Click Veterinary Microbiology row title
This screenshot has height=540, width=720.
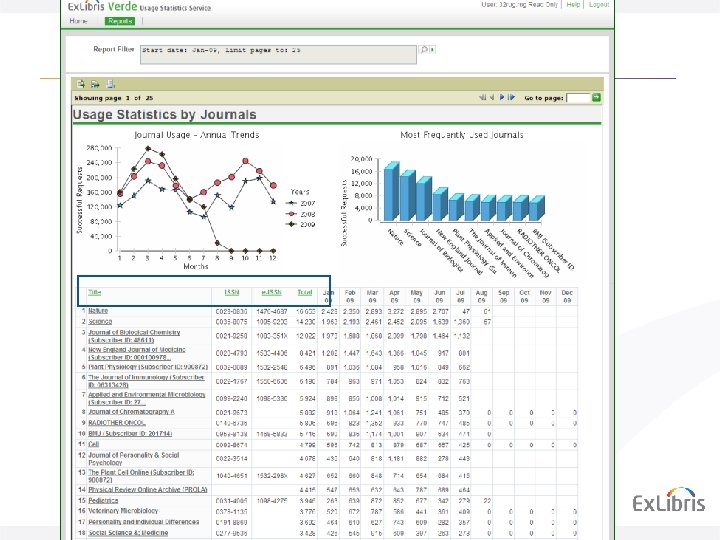pos(123,511)
